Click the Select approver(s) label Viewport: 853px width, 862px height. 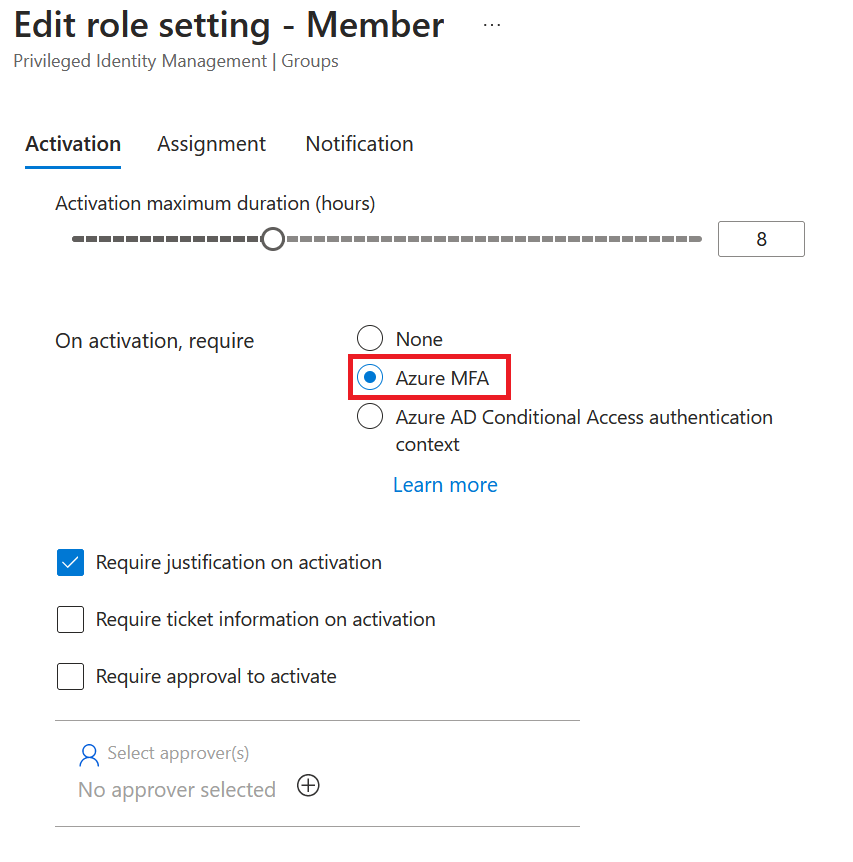[178, 753]
